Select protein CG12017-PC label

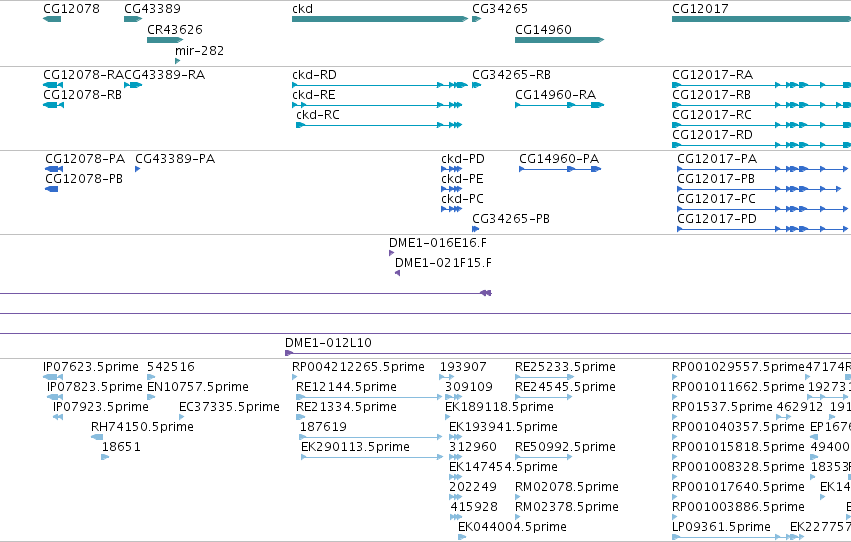716,199
